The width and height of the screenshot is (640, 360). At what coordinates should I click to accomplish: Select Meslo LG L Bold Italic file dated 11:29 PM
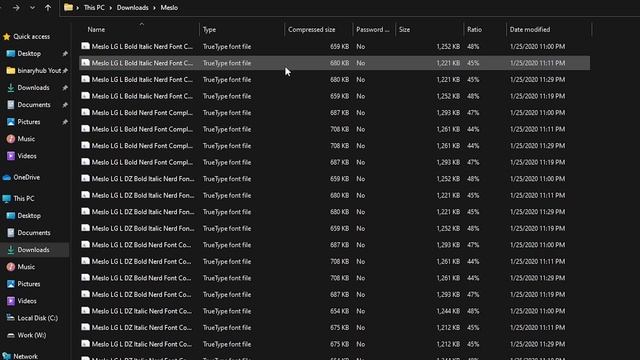[x=334, y=80]
